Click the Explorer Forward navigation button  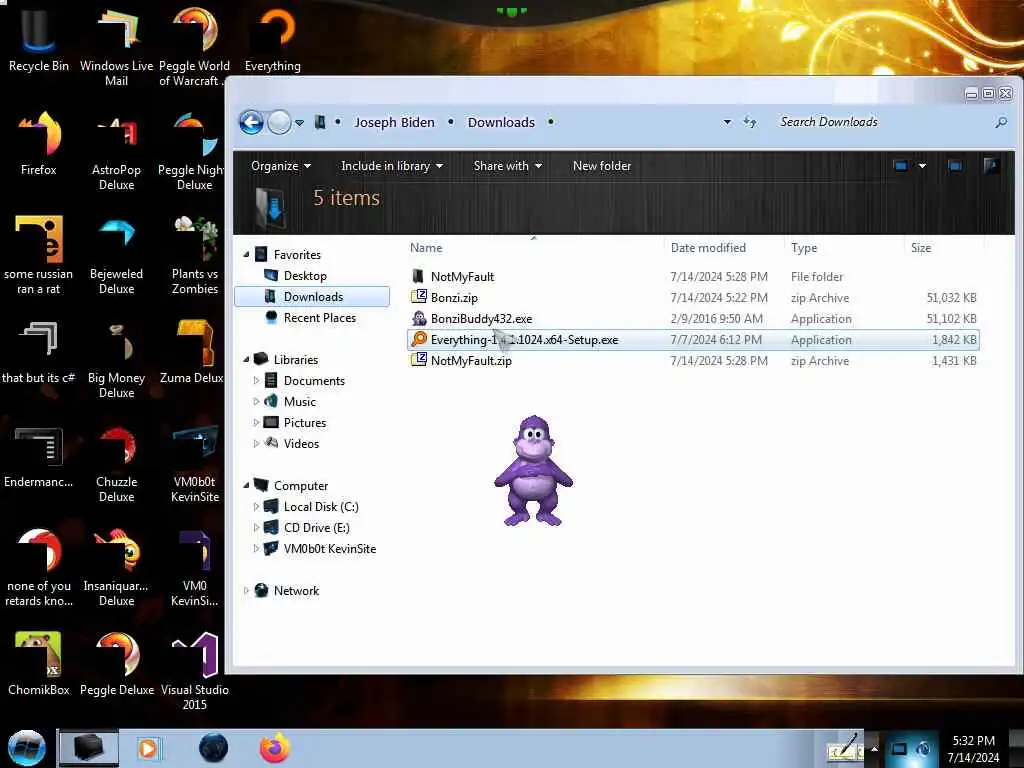280,122
